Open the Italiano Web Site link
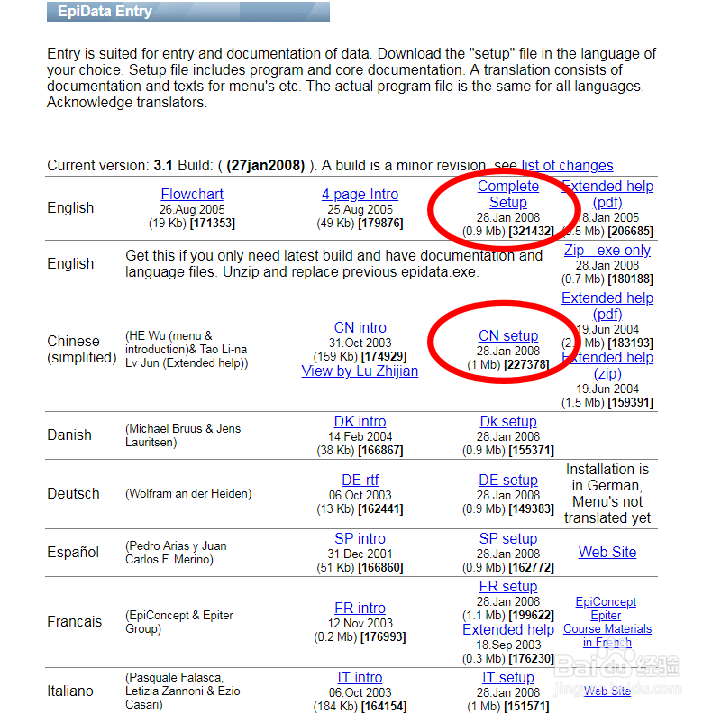The width and height of the screenshot is (722, 714). tap(607, 691)
